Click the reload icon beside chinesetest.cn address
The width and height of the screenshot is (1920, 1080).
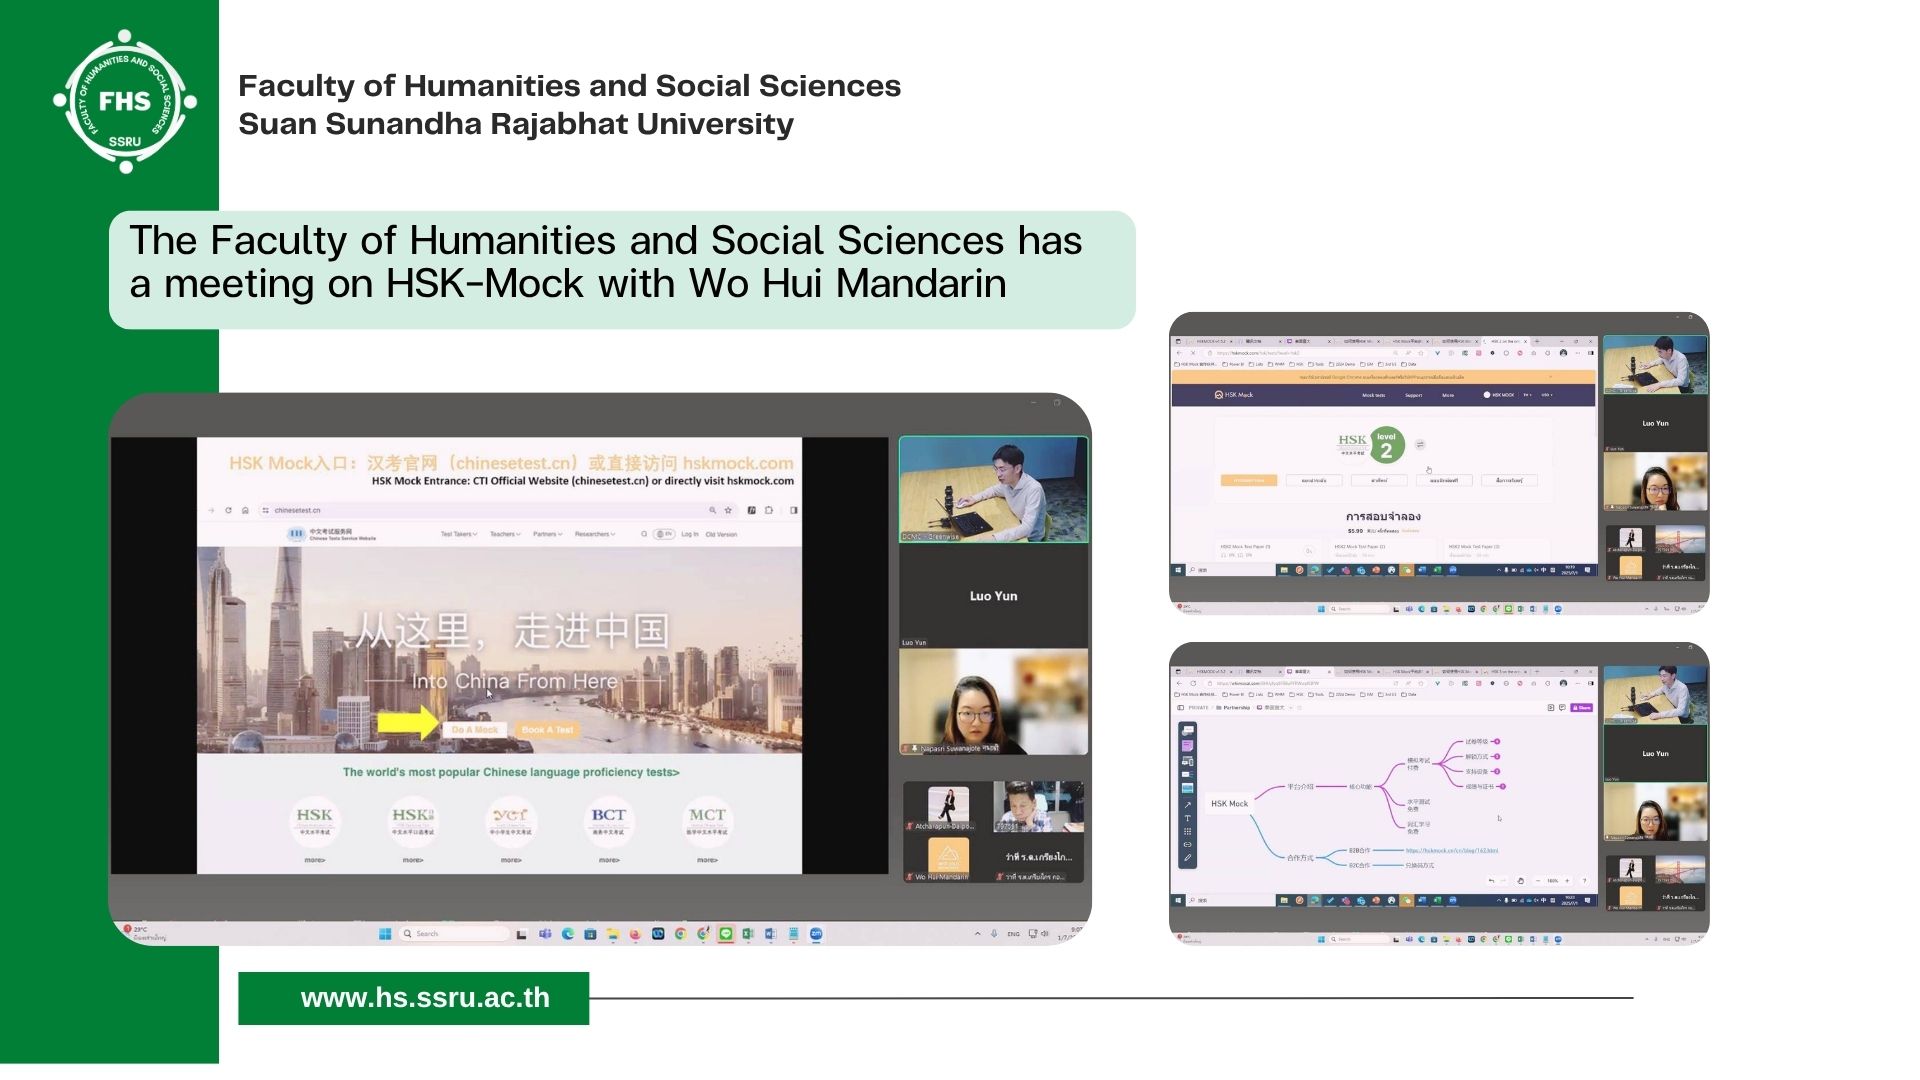tap(228, 510)
